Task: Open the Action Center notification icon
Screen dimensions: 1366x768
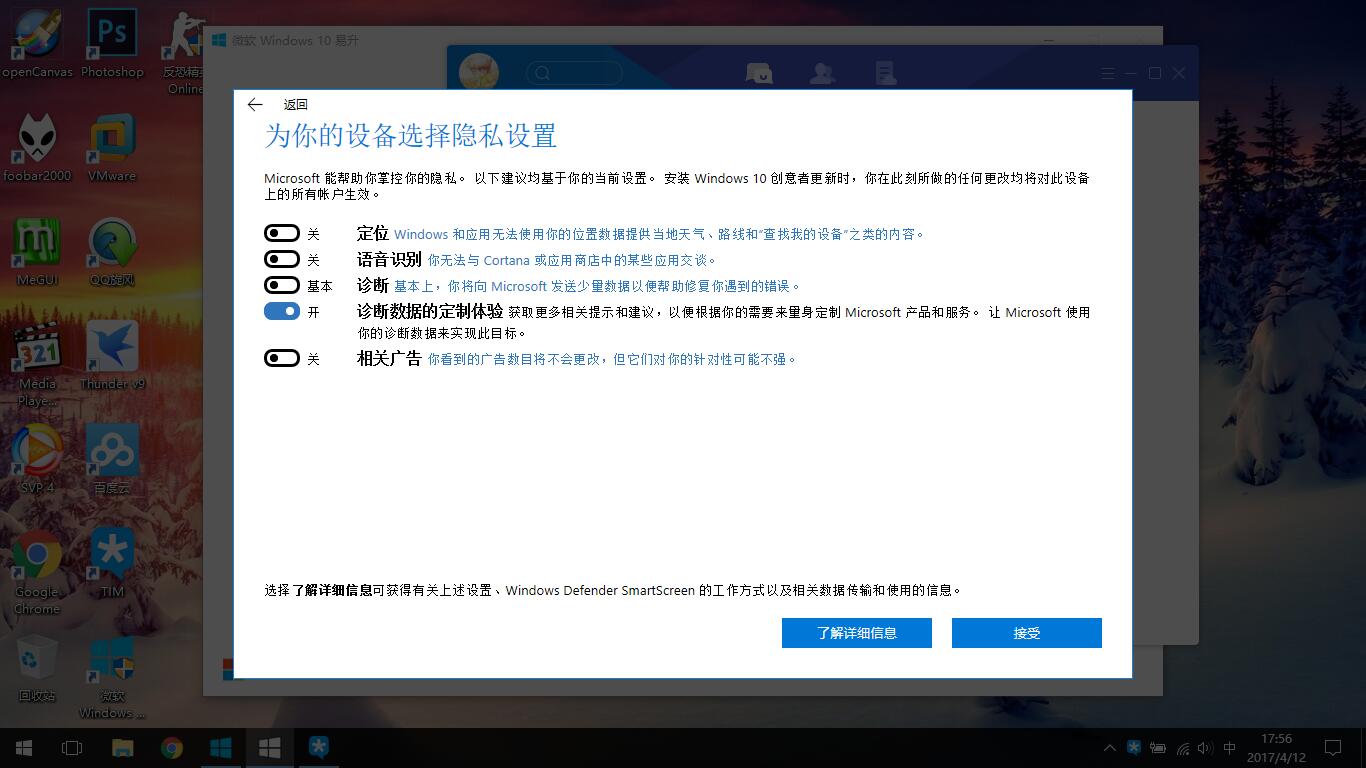Action: [1333, 748]
